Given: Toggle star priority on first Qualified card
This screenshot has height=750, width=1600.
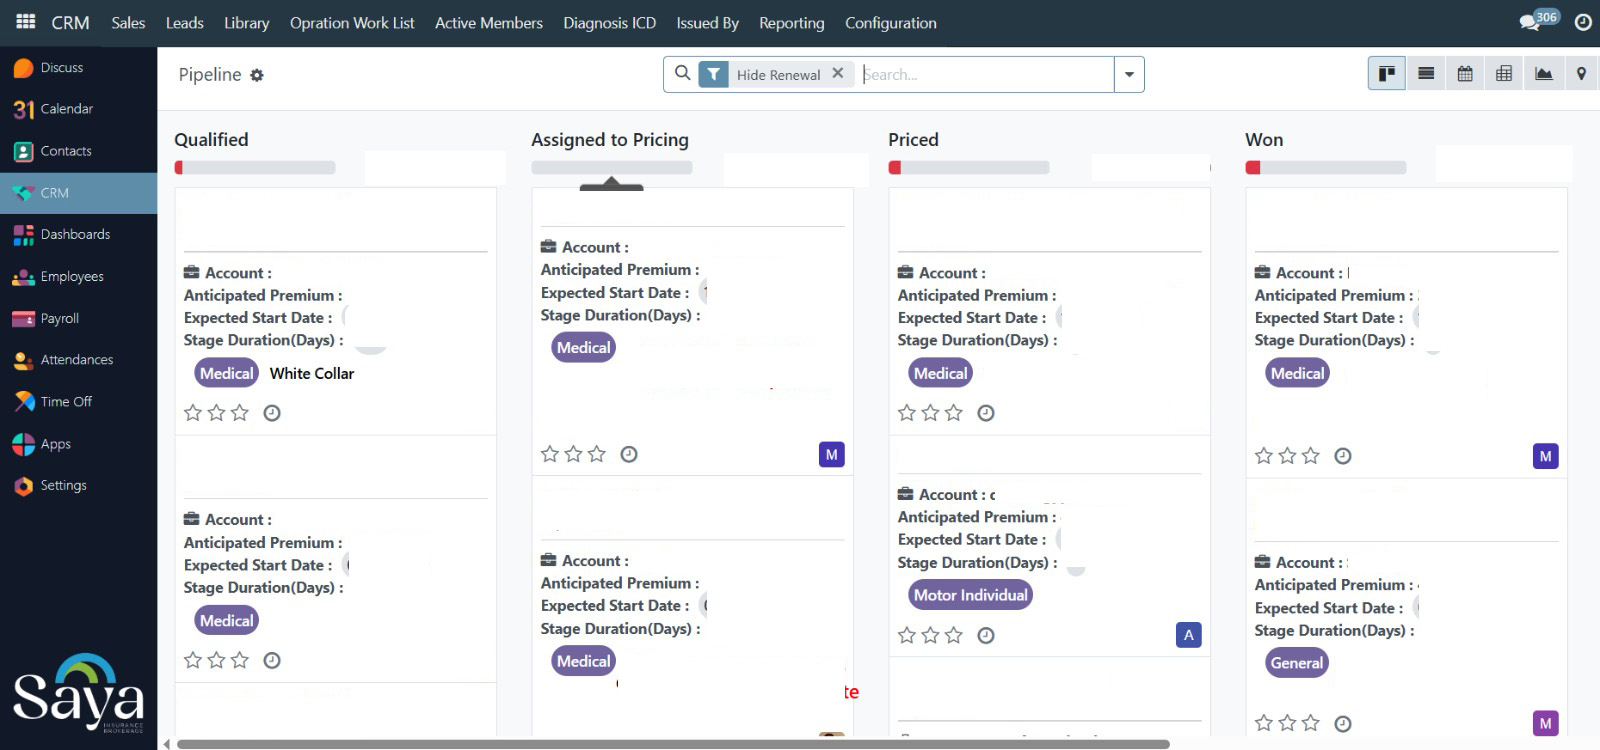Looking at the screenshot, I should (x=193, y=413).
